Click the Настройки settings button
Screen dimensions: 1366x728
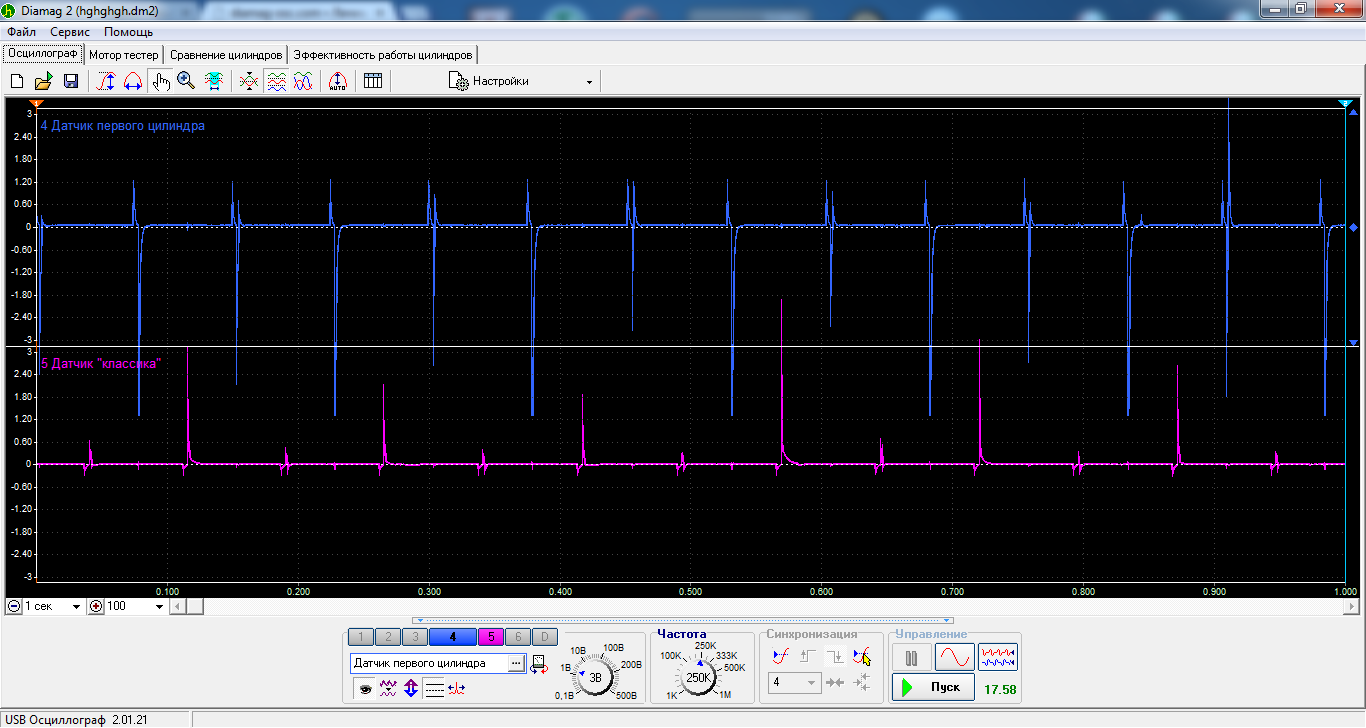pos(490,81)
